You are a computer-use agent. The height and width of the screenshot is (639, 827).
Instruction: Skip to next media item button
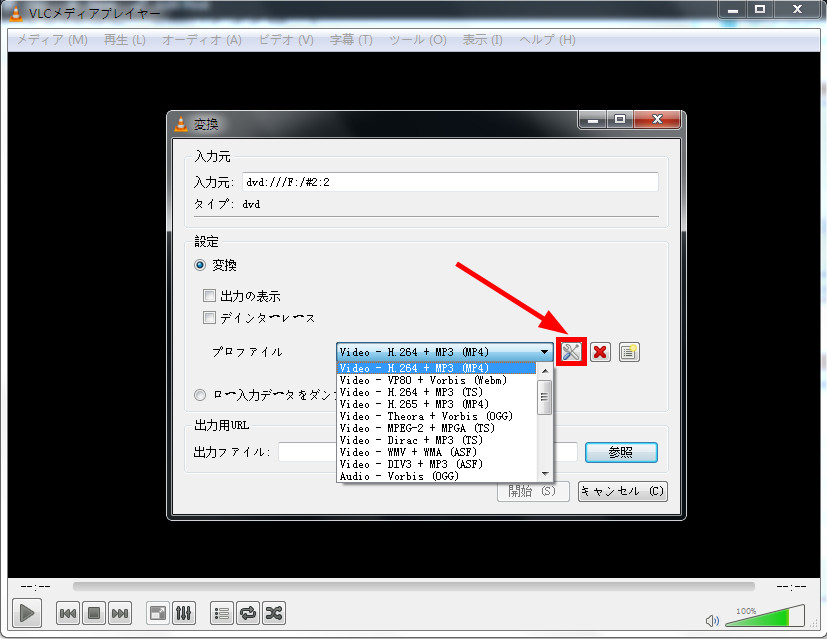pyautogui.click(x=120, y=613)
